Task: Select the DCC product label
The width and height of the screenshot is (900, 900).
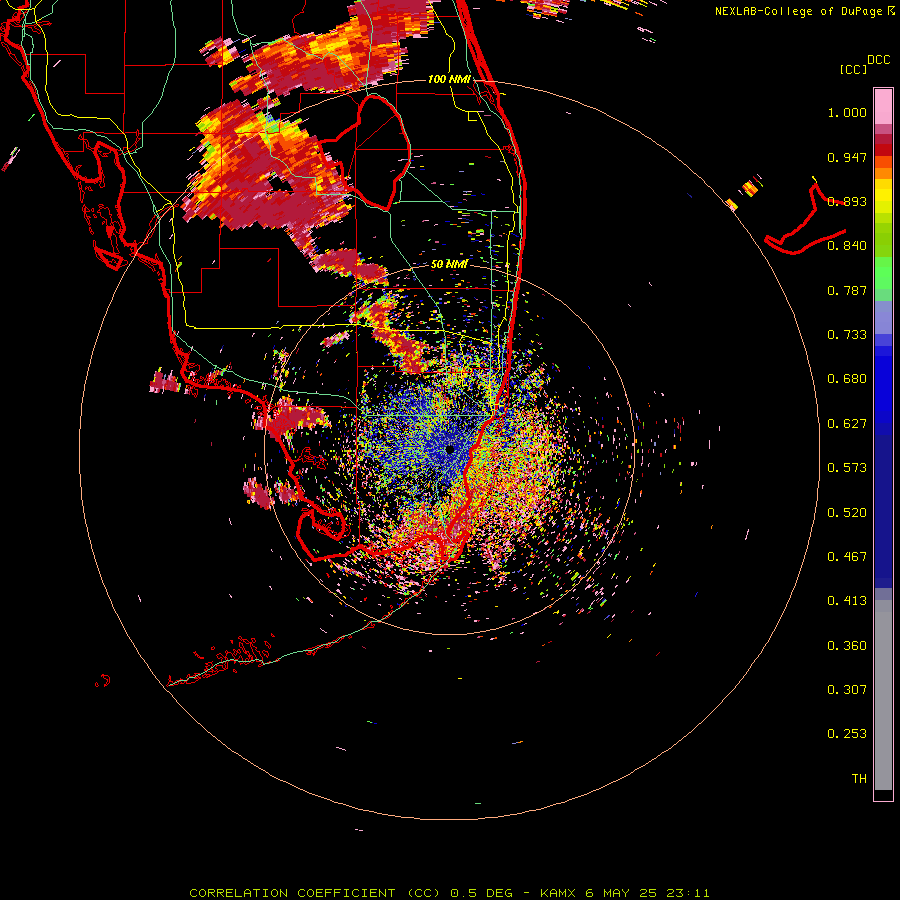Action: [x=878, y=60]
